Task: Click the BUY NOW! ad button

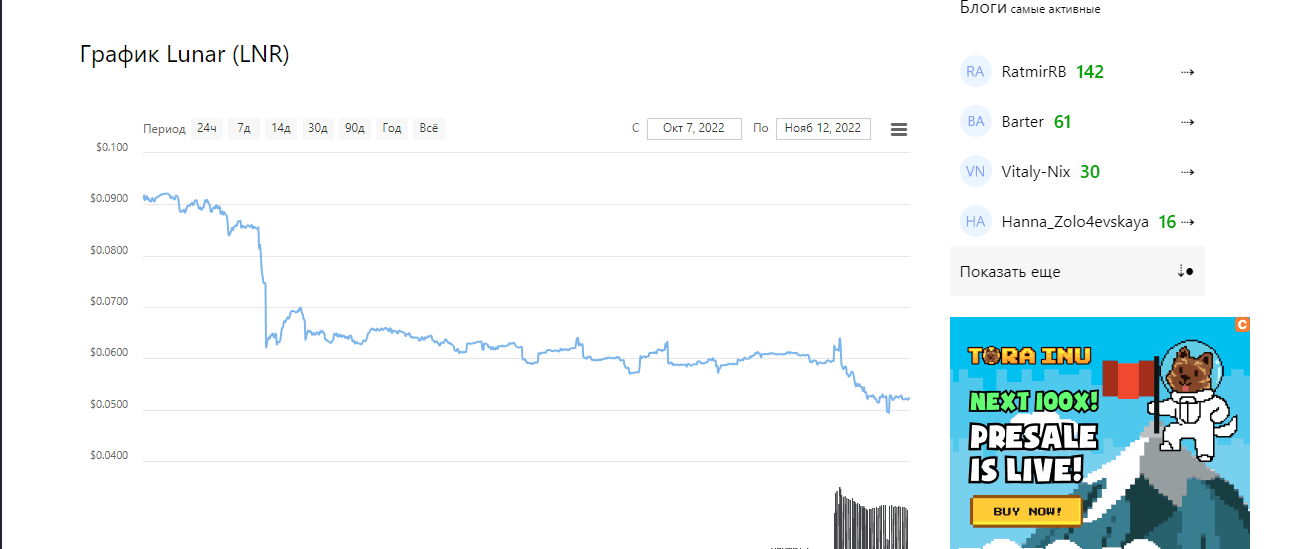Action: tap(1026, 512)
